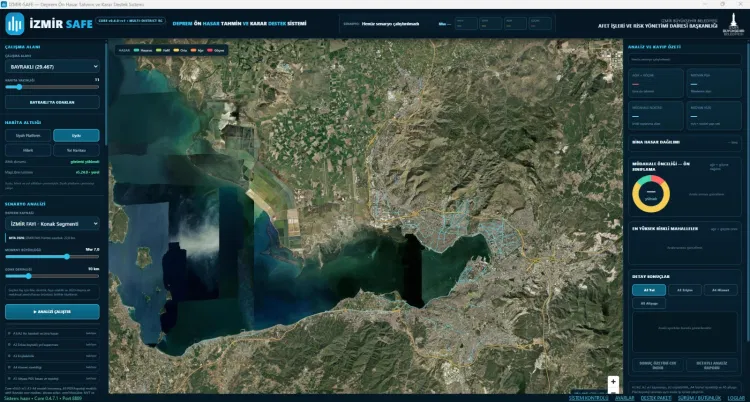This screenshot has width=750, height=402.
Task: Click En Yüksek Riskli Mahalleler heading
Action: coord(665,229)
